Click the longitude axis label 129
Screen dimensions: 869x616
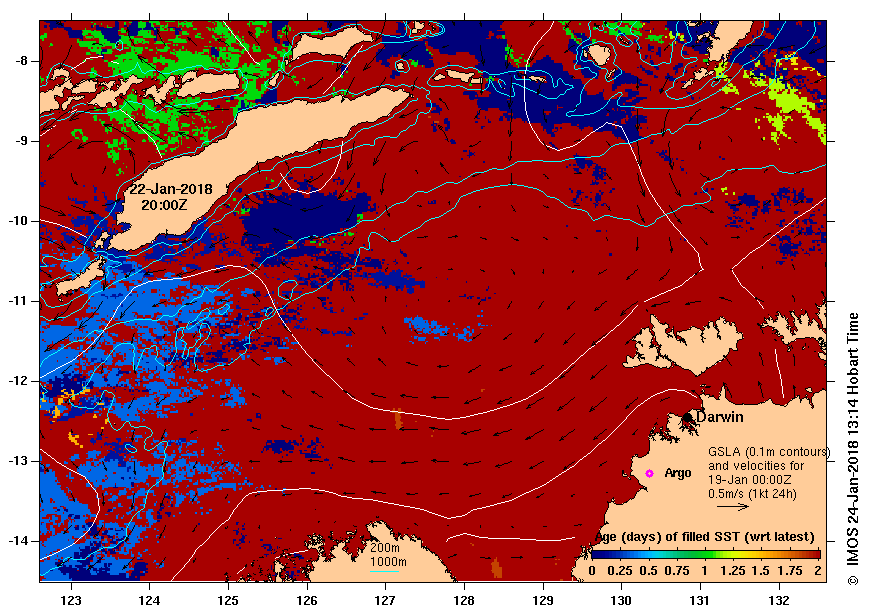click(x=543, y=600)
